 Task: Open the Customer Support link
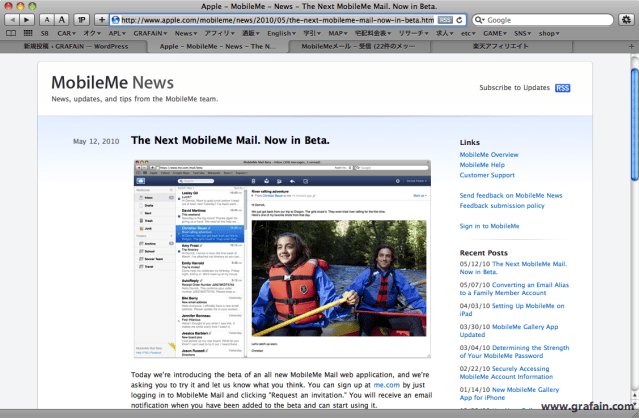[x=487, y=175]
